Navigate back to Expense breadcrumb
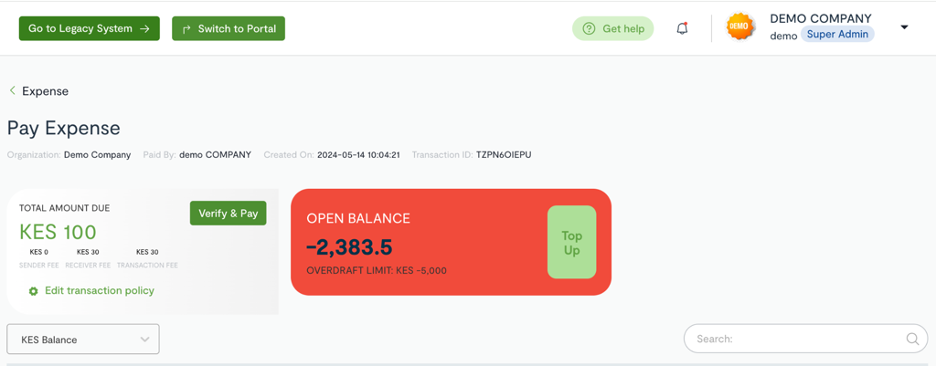The image size is (936, 366). (x=45, y=91)
